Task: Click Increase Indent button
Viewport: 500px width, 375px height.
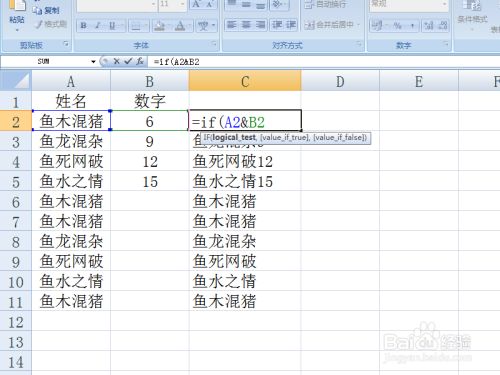Action: click(291, 24)
